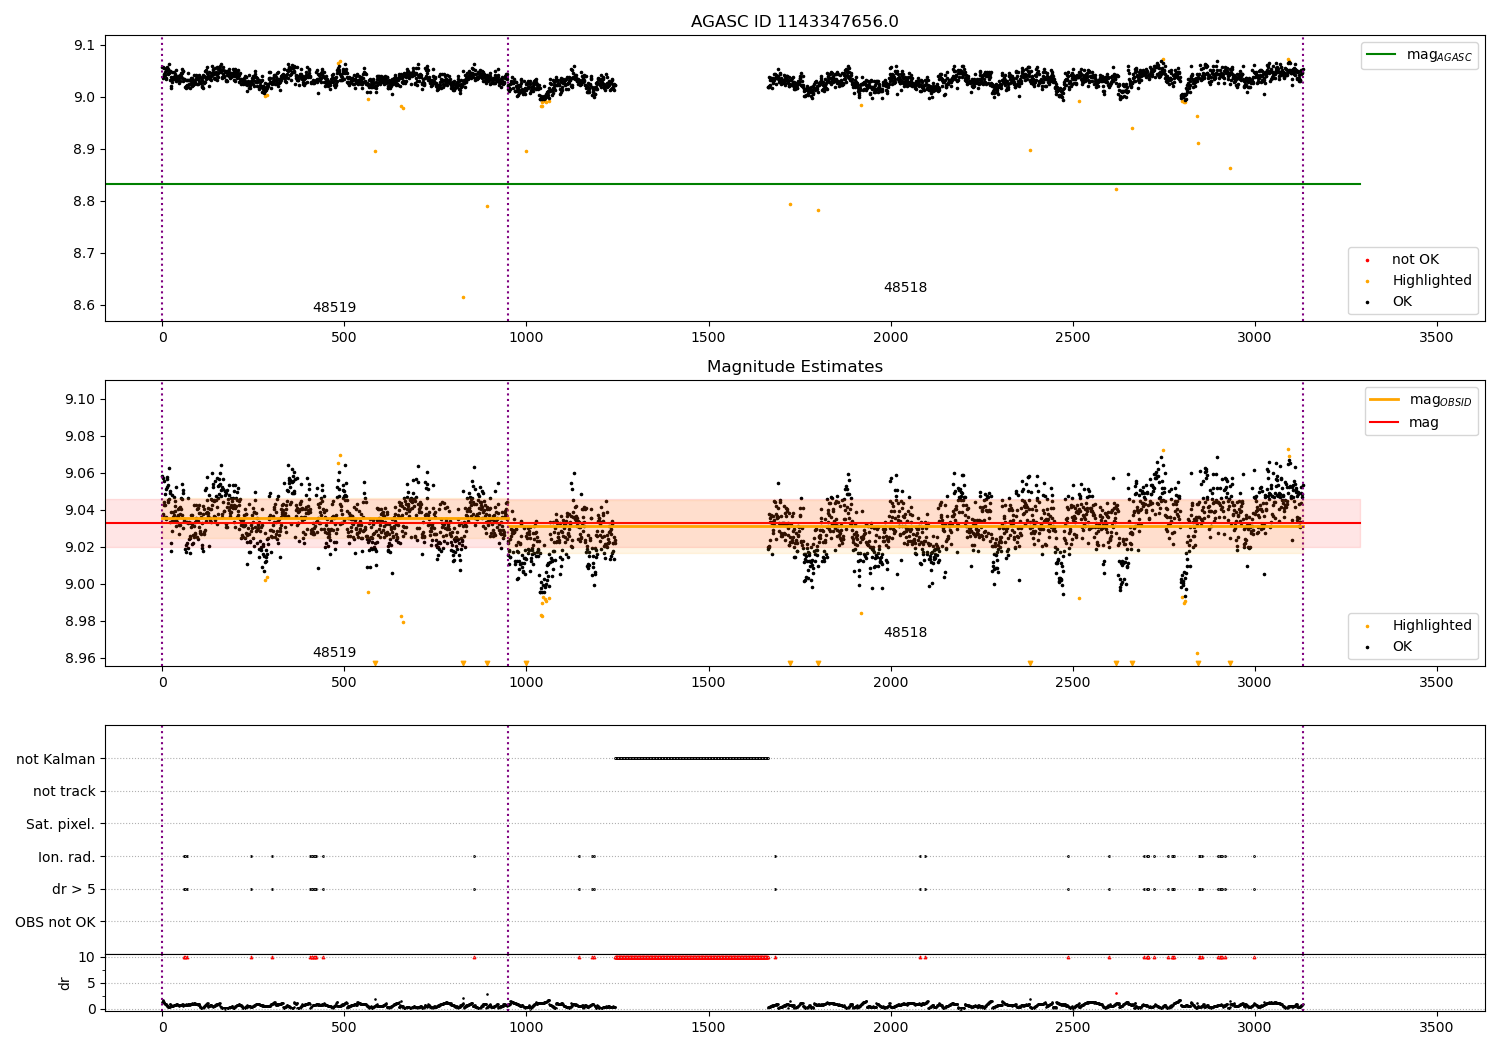This screenshot has width=1500, height=1050.
Task: Click the 3000 x-tick under bottom plot
Action: [1255, 1028]
